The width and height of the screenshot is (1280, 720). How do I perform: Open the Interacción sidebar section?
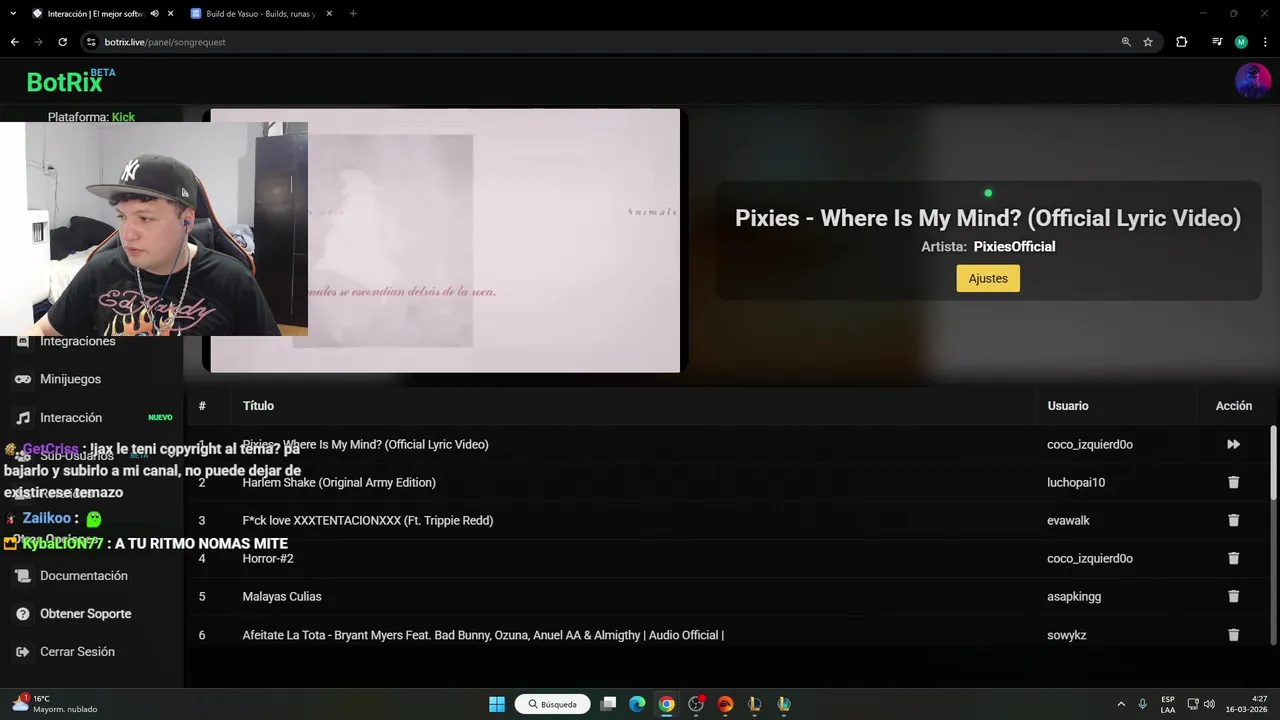pyautogui.click(x=71, y=417)
